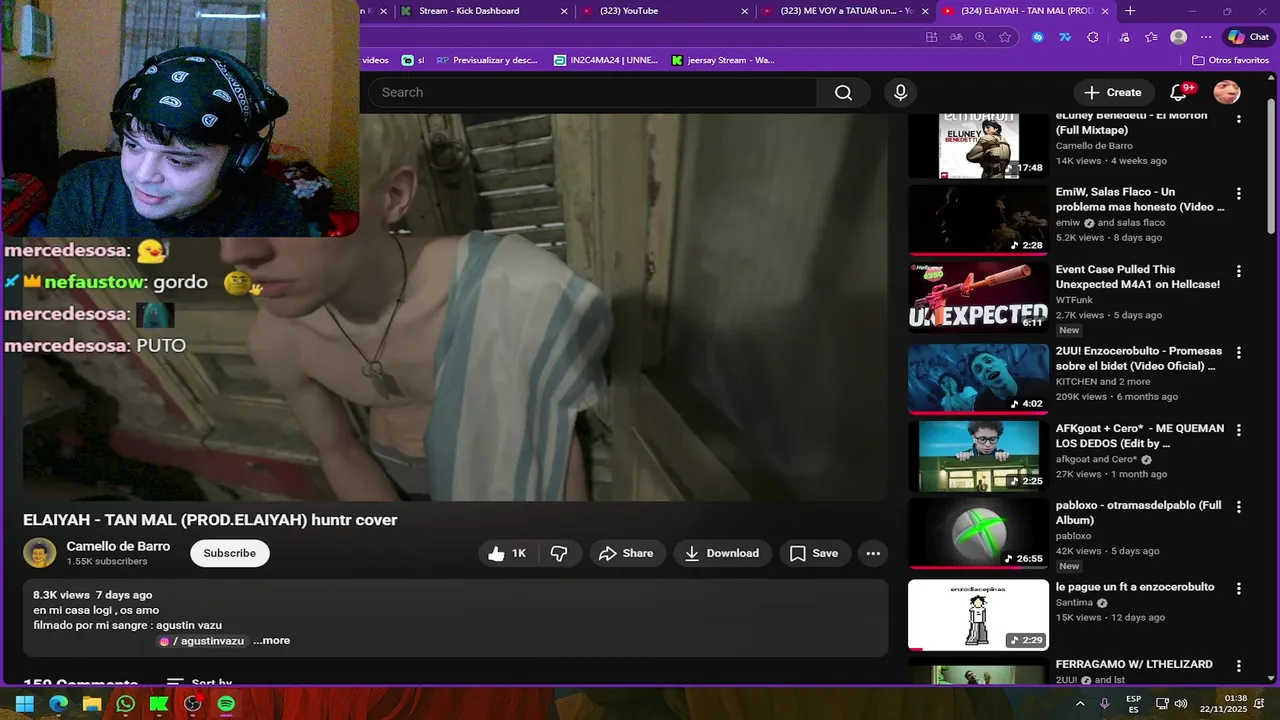This screenshot has height=720, width=1280.
Task: Open a new browser tab
Action: pos(1130,11)
